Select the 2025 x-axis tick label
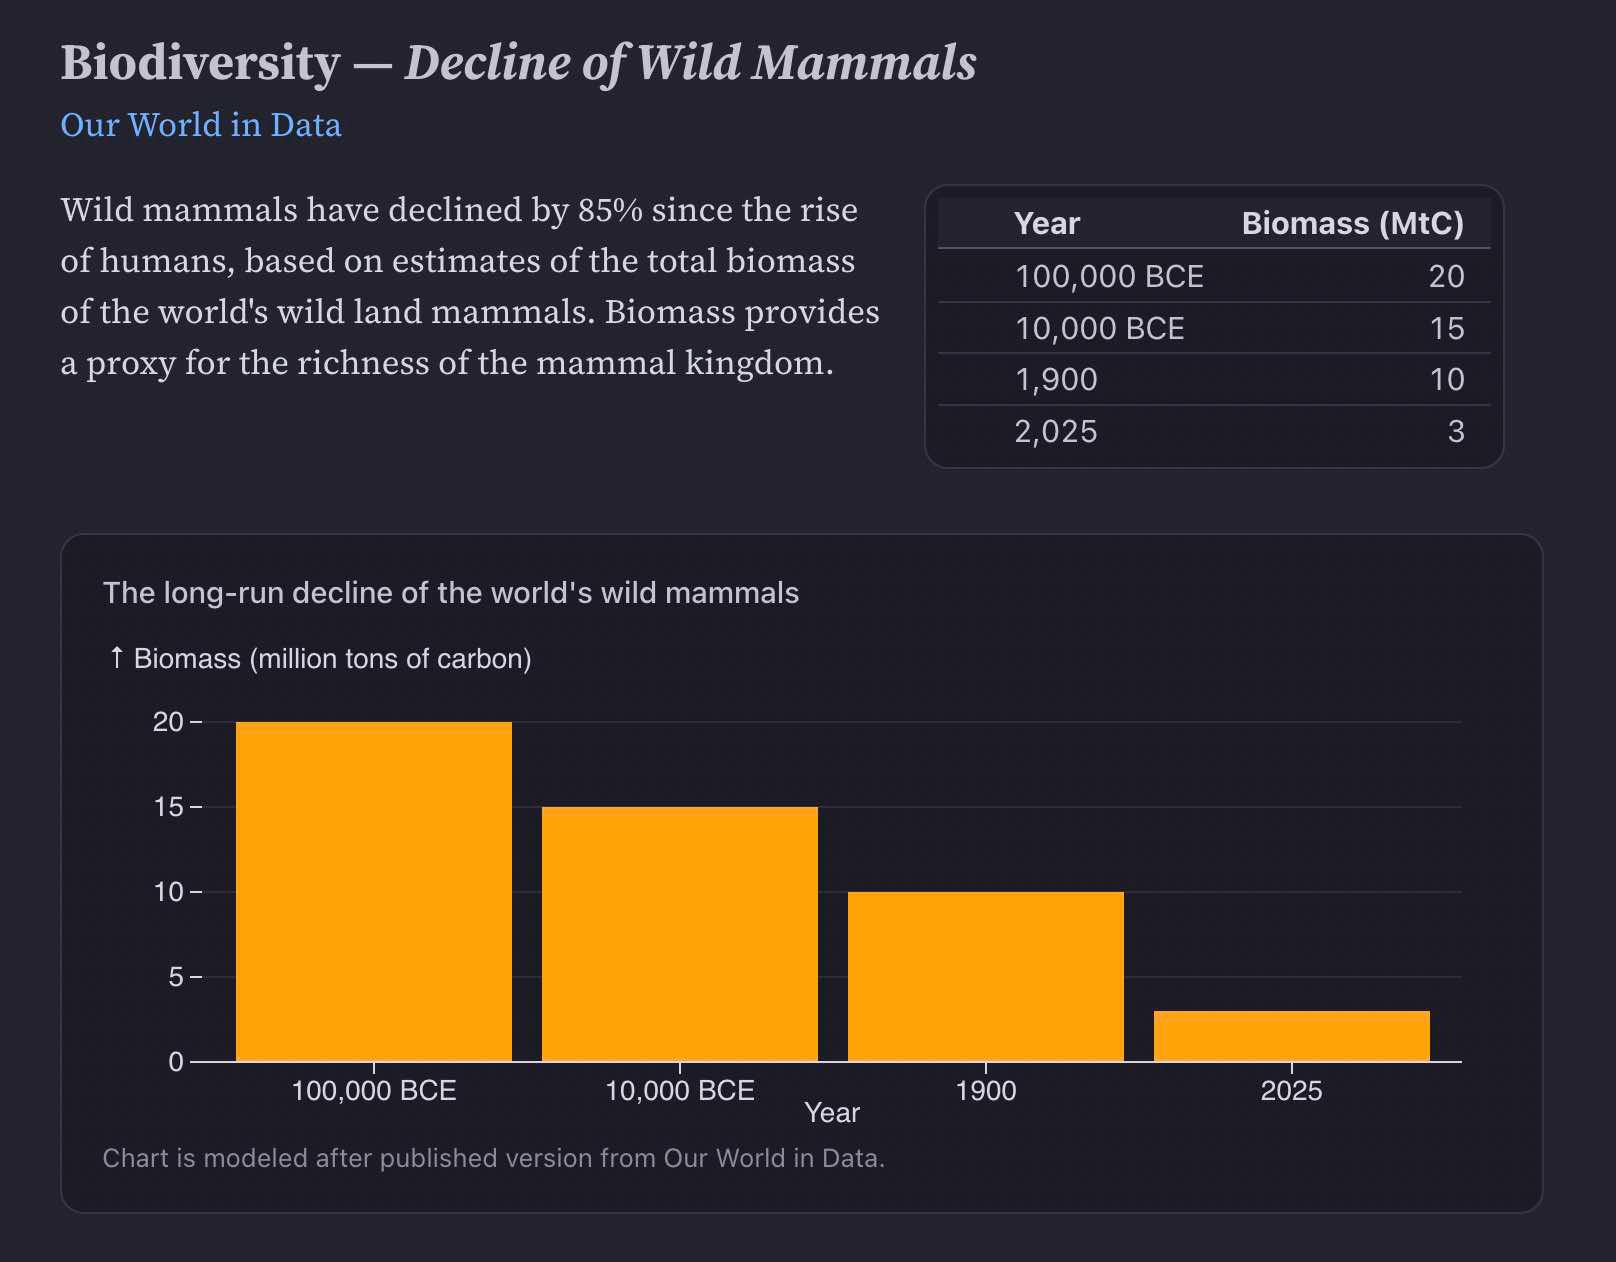Viewport: 1616px width, 1262px height. (x=1291, y=1090)
